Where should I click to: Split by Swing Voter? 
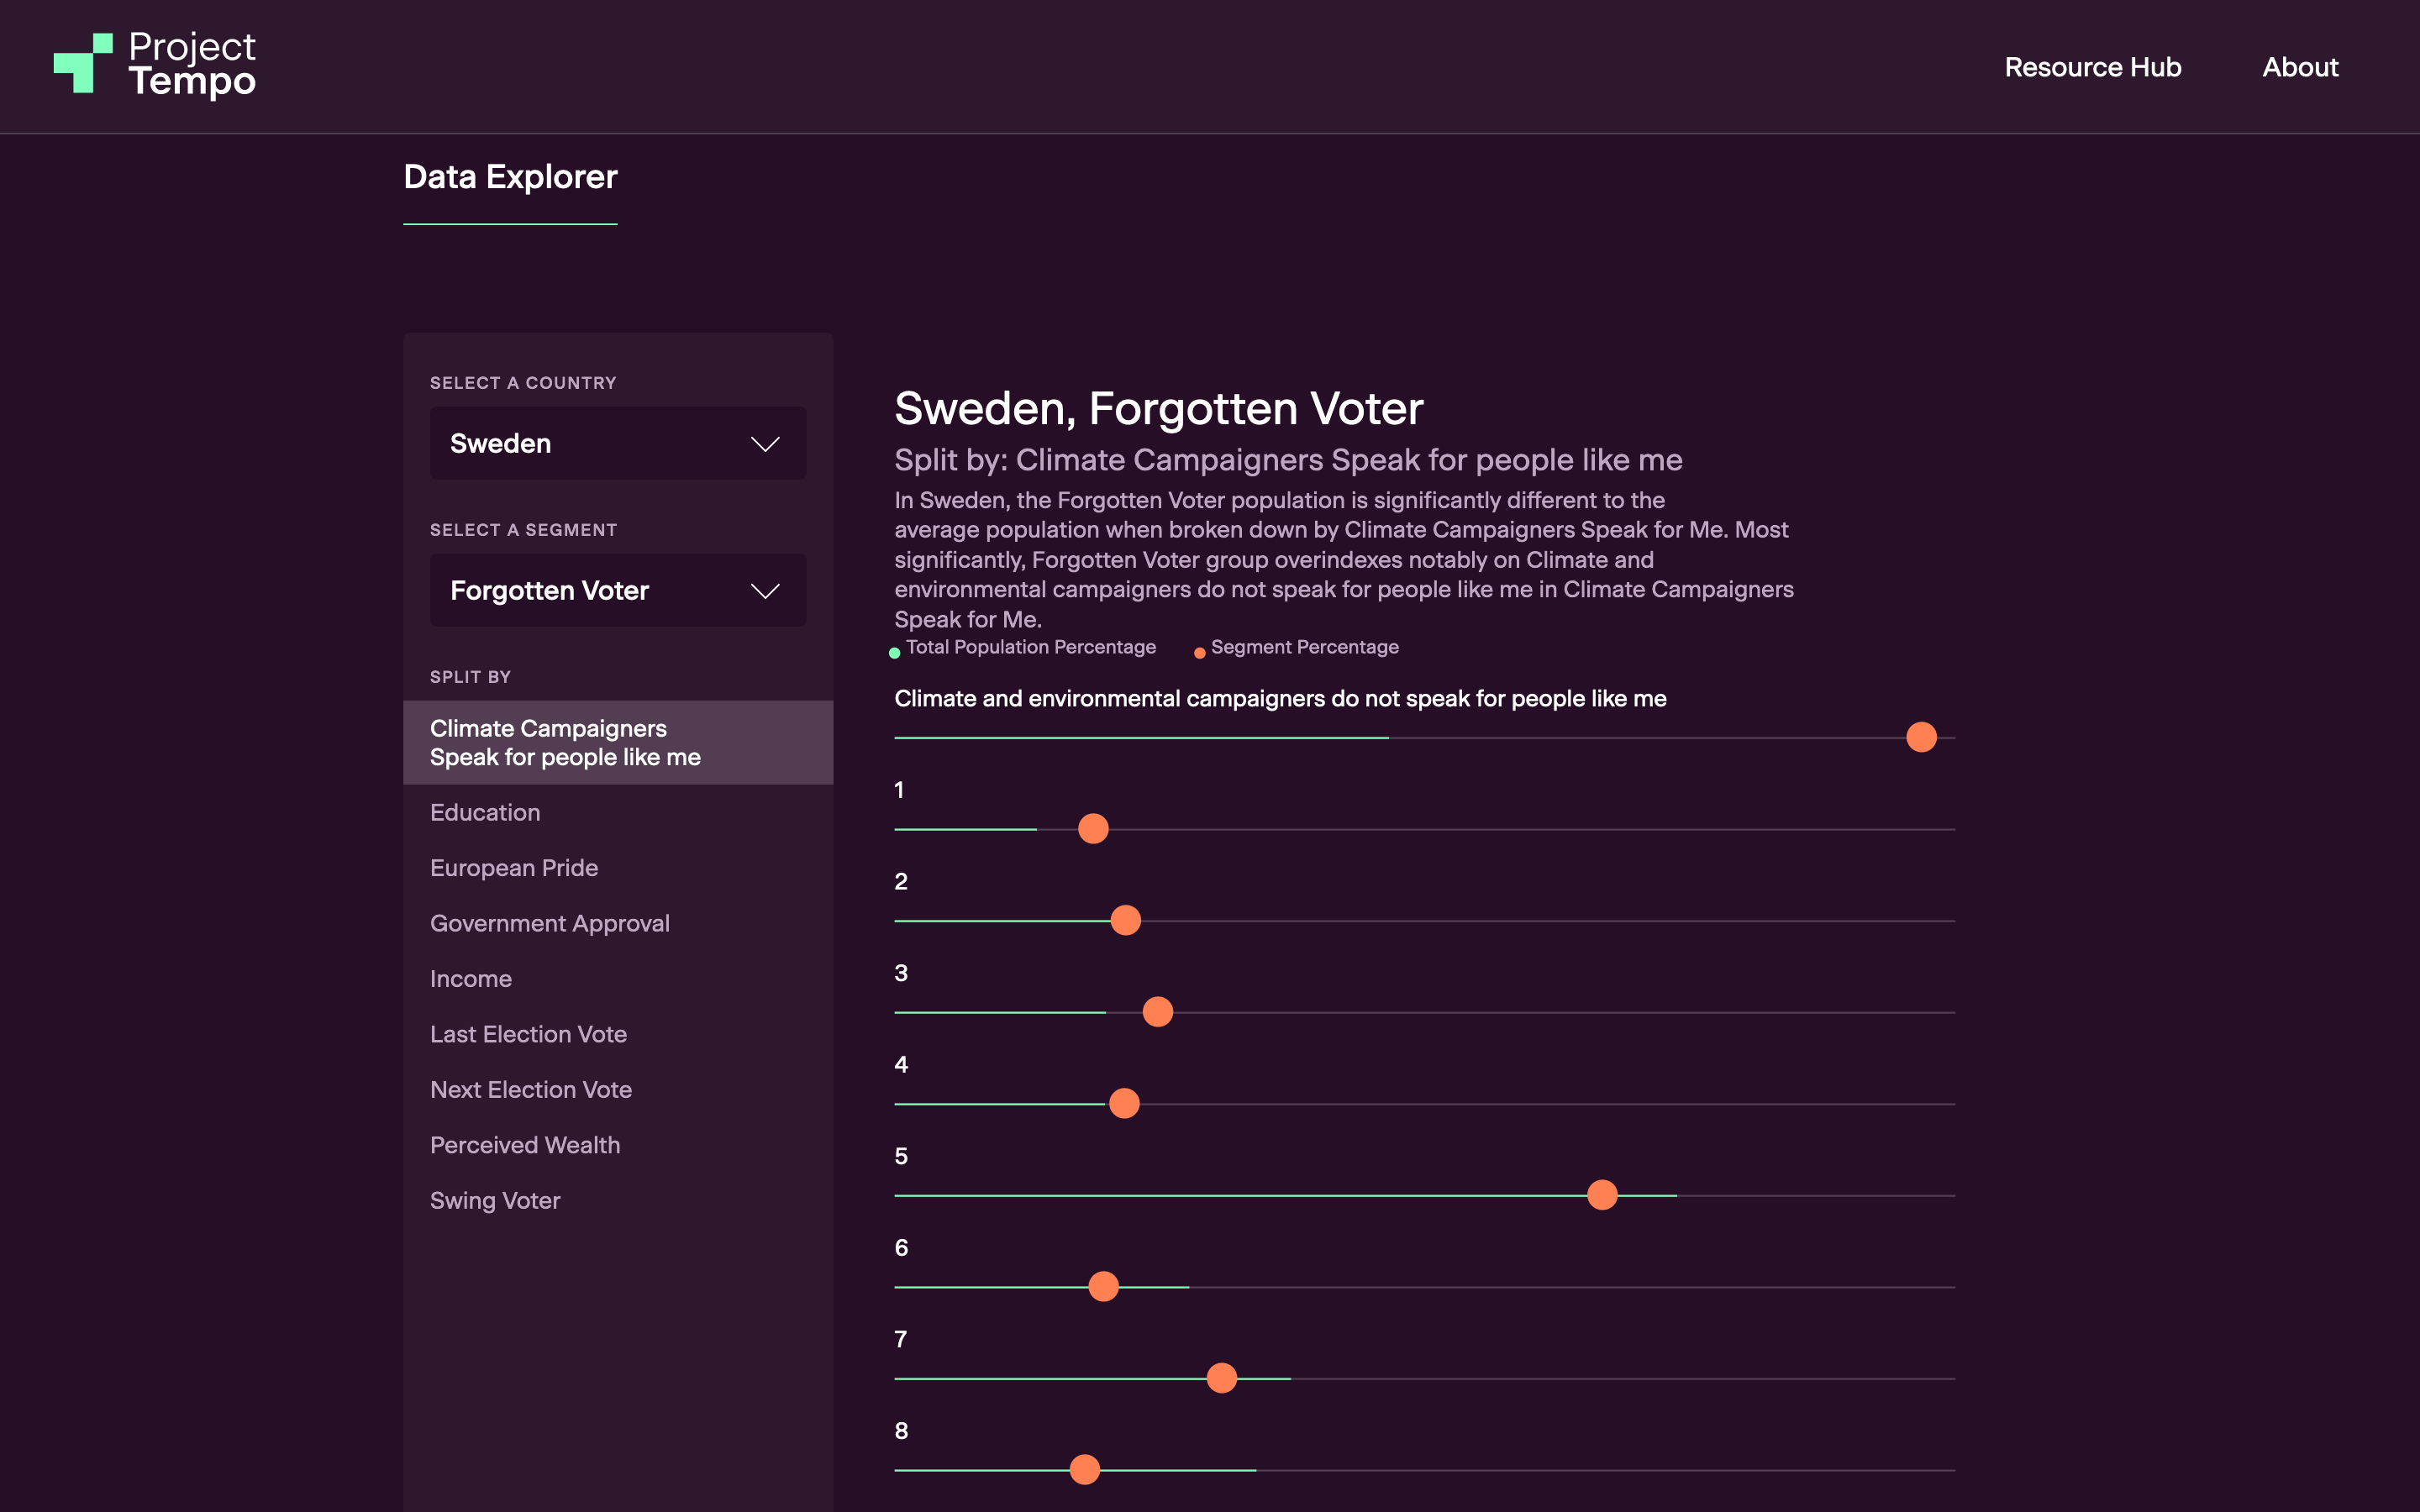pos(495,1201)
